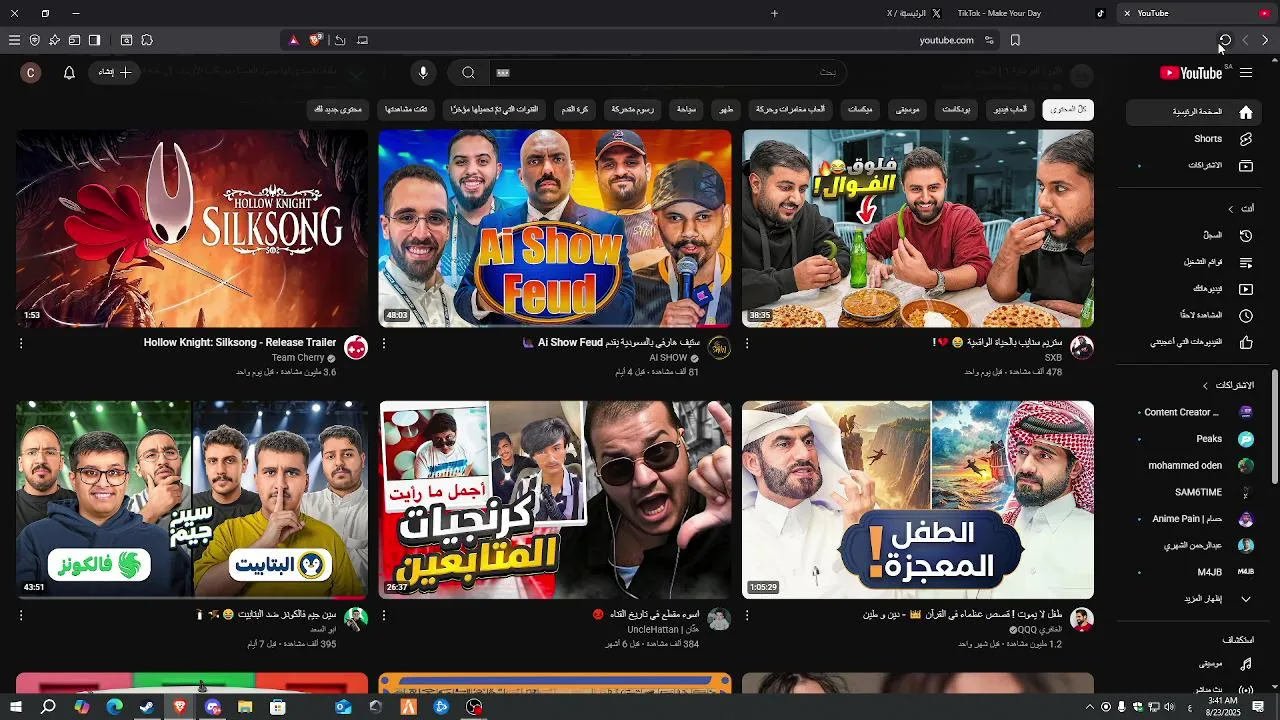Open the Brave main hamburger menu
The width and height of the screenshot is (1280, 720).
14,40
